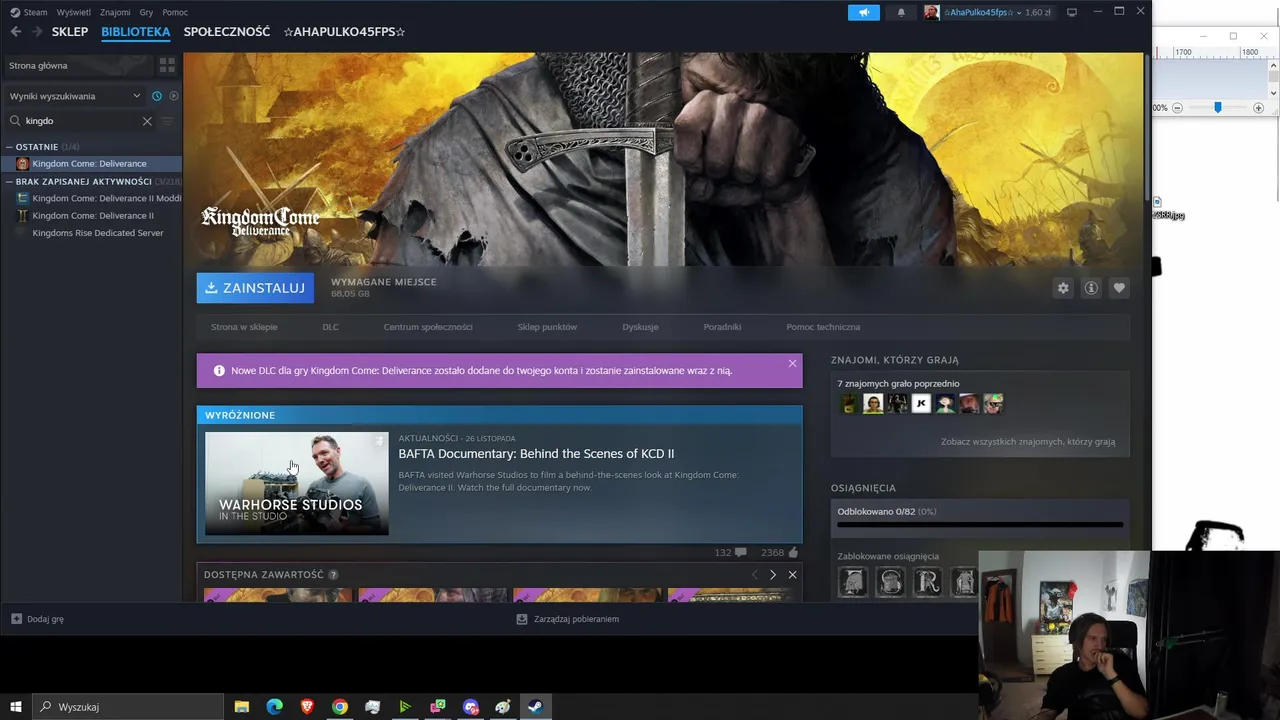1280x720 pixels.
Task: Open Sklep punktów link
Action: click(x=547, y=327)
